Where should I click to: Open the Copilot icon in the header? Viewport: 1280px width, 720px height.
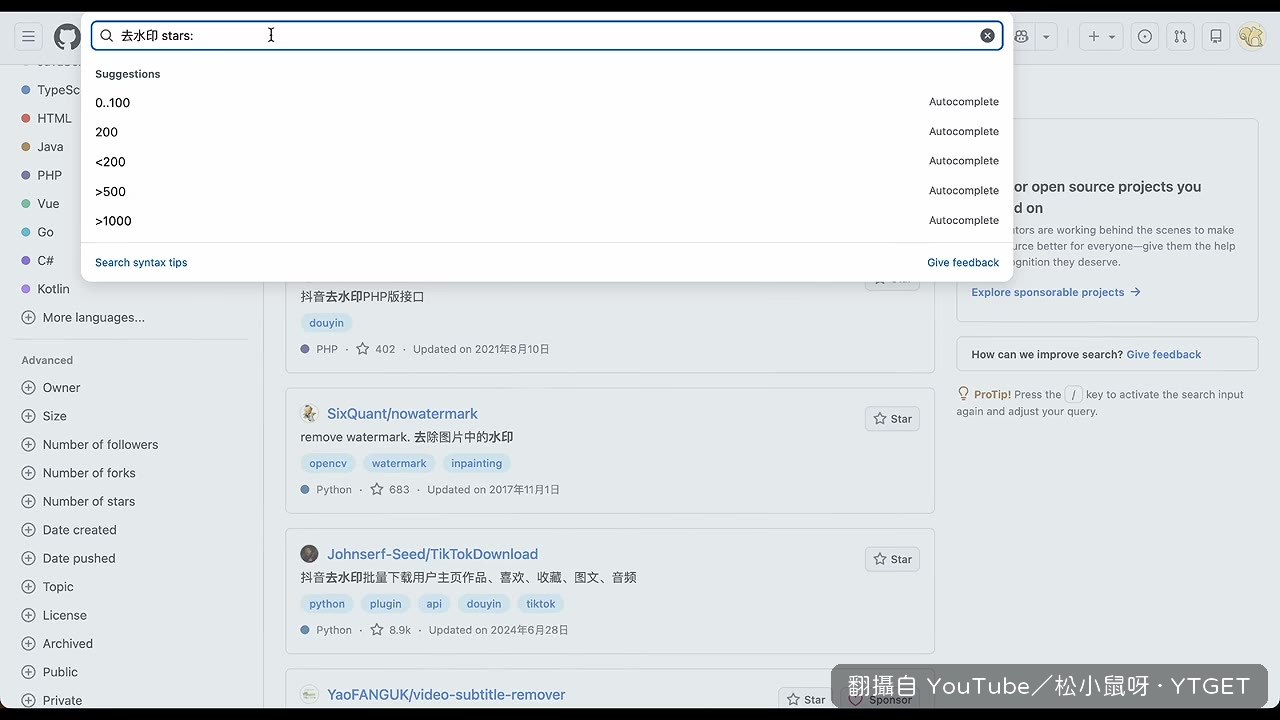click(x=1021, y=36)
